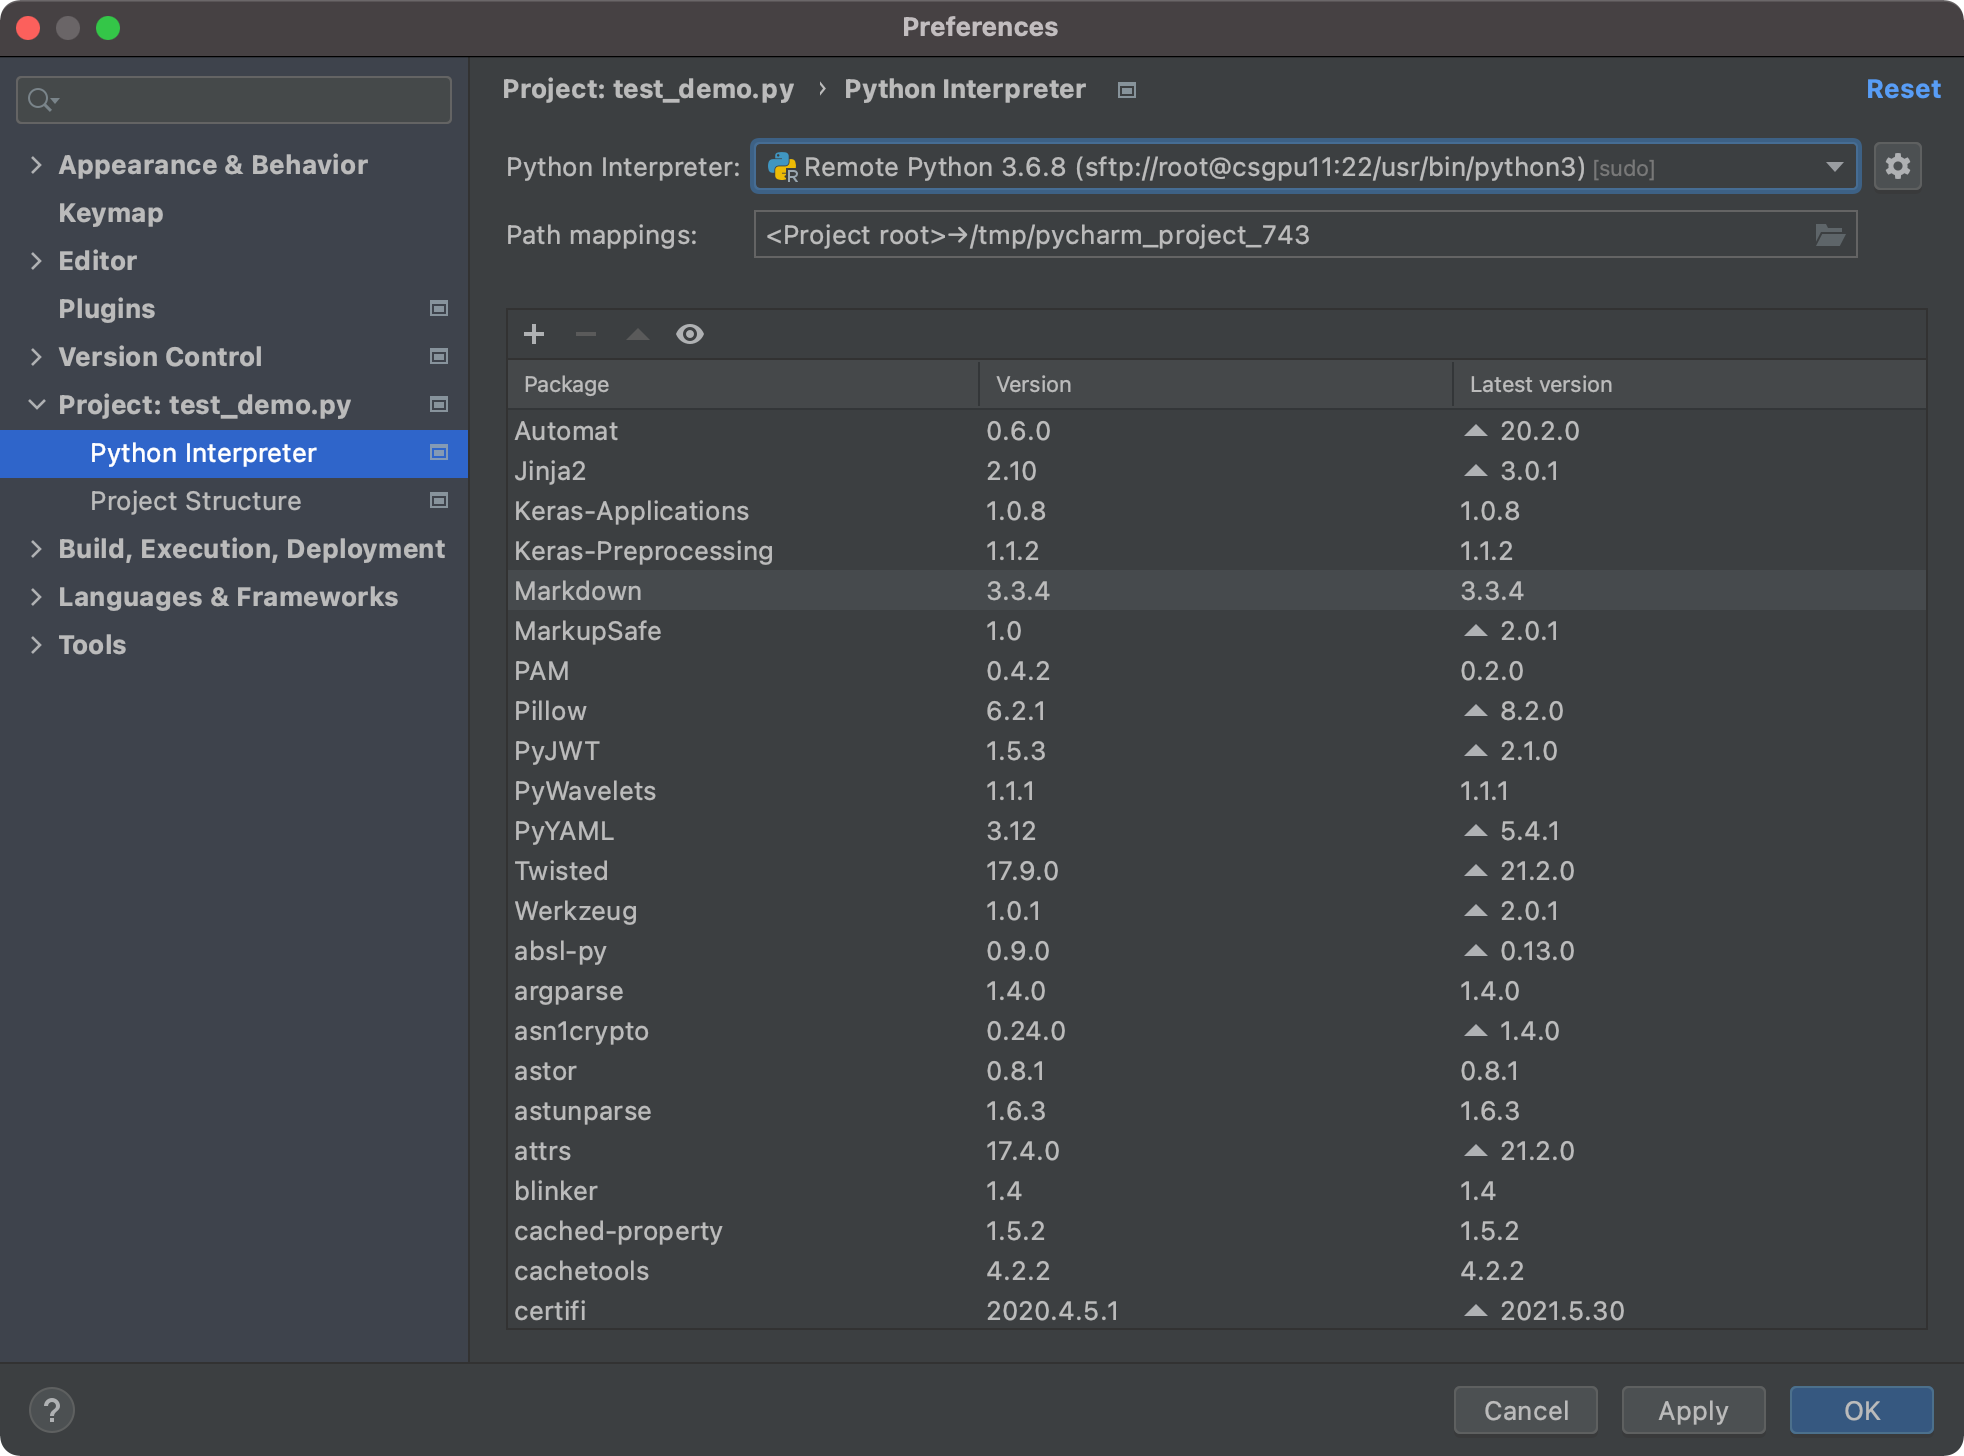This screenshot has height=1456, width=1964.
Task: Select the Werkzeug package row
Action: (x=1216, y=911)
